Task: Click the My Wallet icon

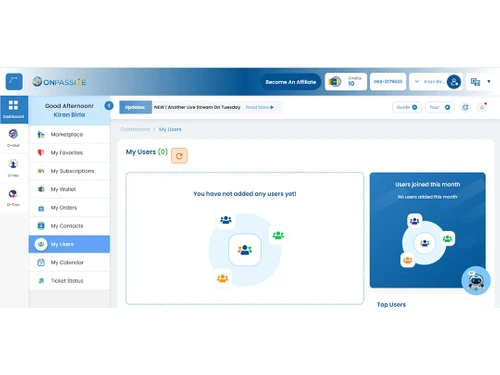Action: (x=41, y=189)
